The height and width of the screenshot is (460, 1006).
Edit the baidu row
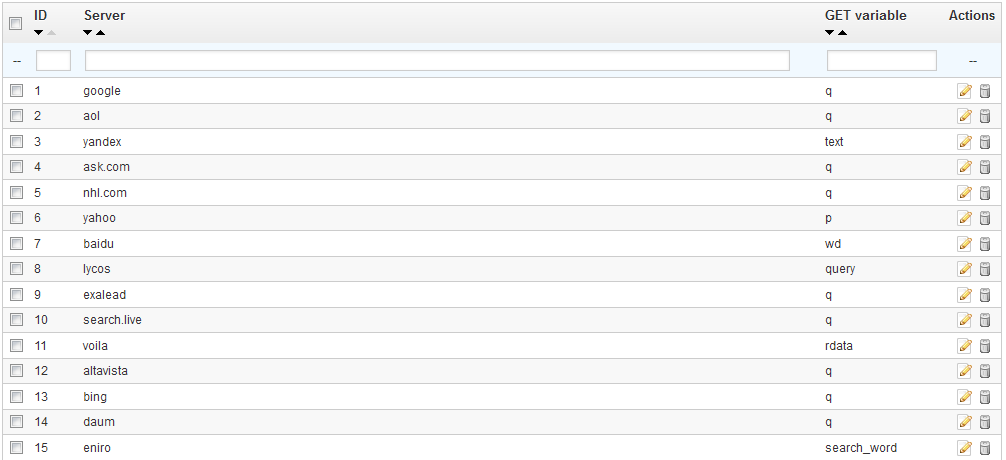coord(964,244)
